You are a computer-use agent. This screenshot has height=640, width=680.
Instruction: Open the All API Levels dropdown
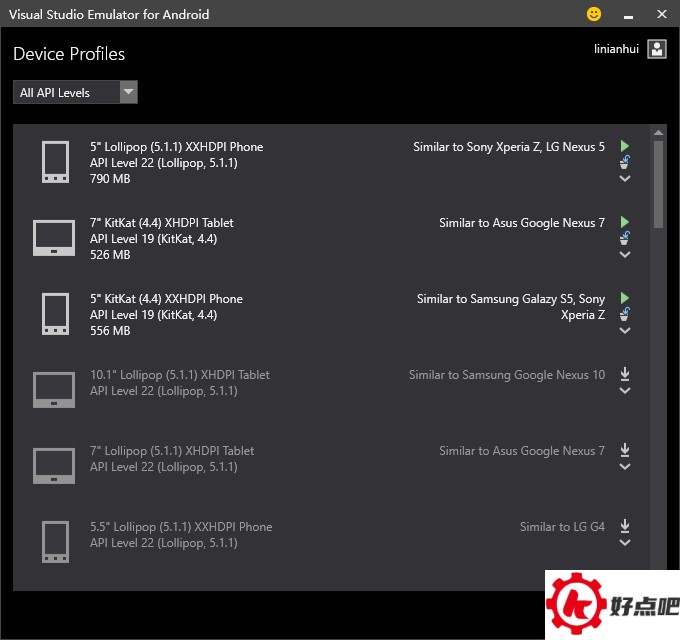pyautogui.click(x=76, y=93)
